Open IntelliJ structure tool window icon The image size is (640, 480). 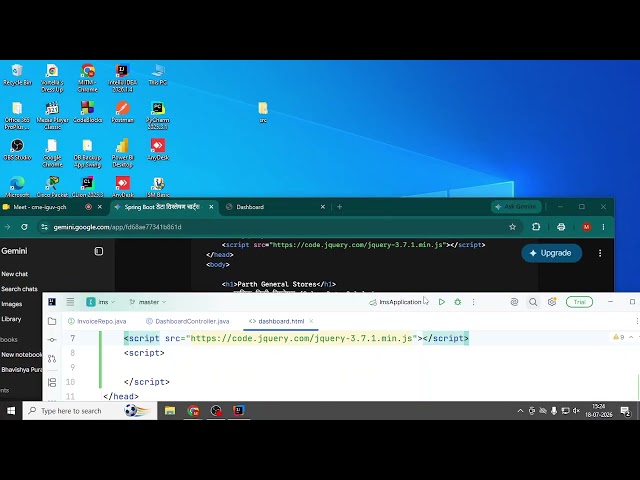(52, 382)
